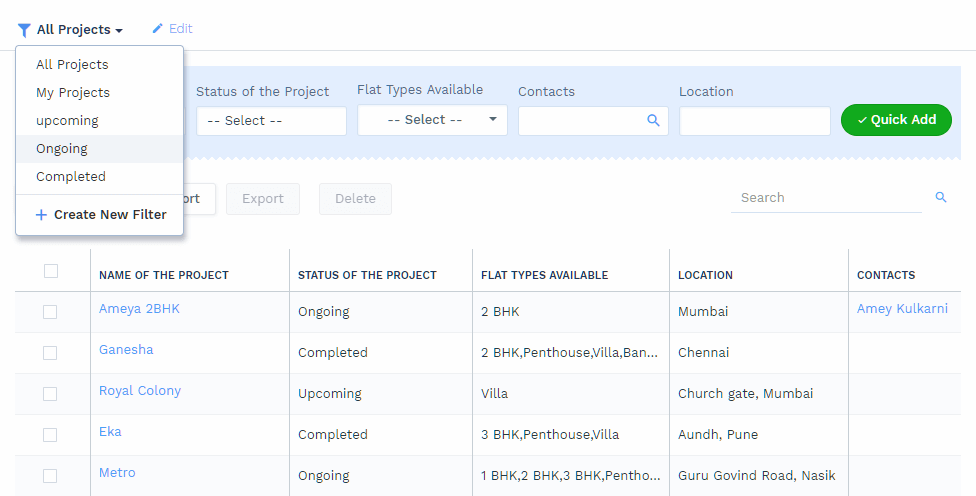Click the funnel filter icon
This screenshot has height=496, width=976.
tap(24, 30)
